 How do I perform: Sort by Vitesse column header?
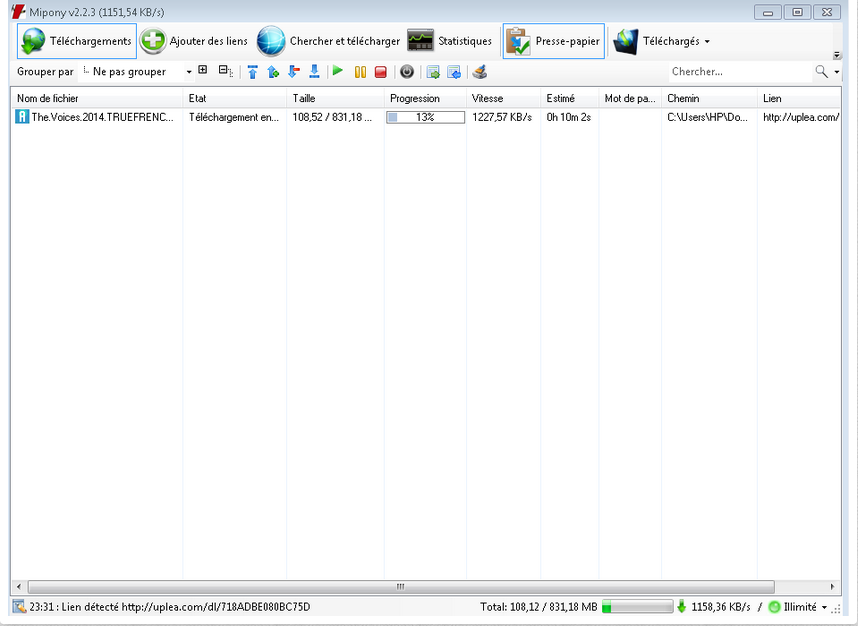pyautogui.click(x=503, y=98)
